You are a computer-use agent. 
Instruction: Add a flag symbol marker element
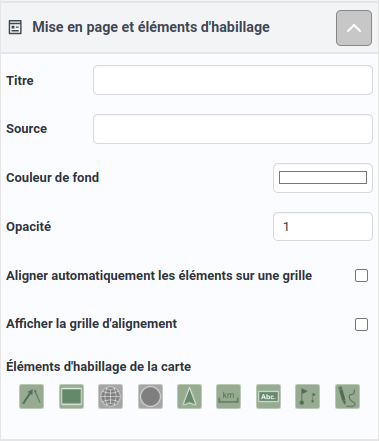[308, 396]
